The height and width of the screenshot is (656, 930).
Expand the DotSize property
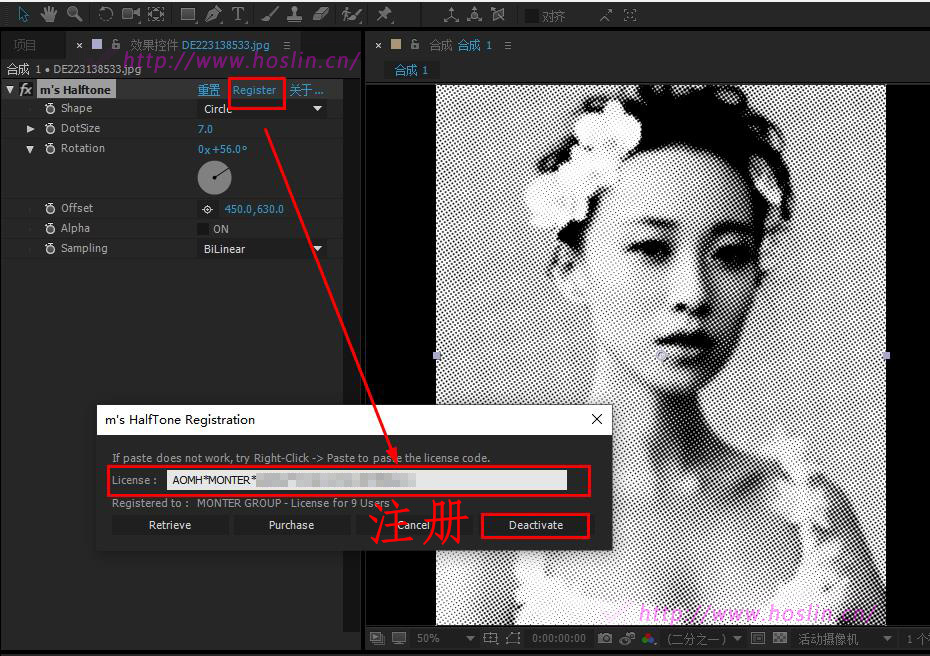[x=30, y=129]
